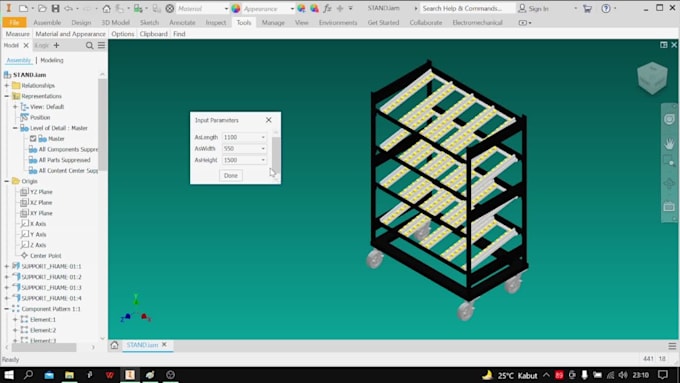
Task: Click the Save icon in quick access toolbar
Action: coord(56,8)
